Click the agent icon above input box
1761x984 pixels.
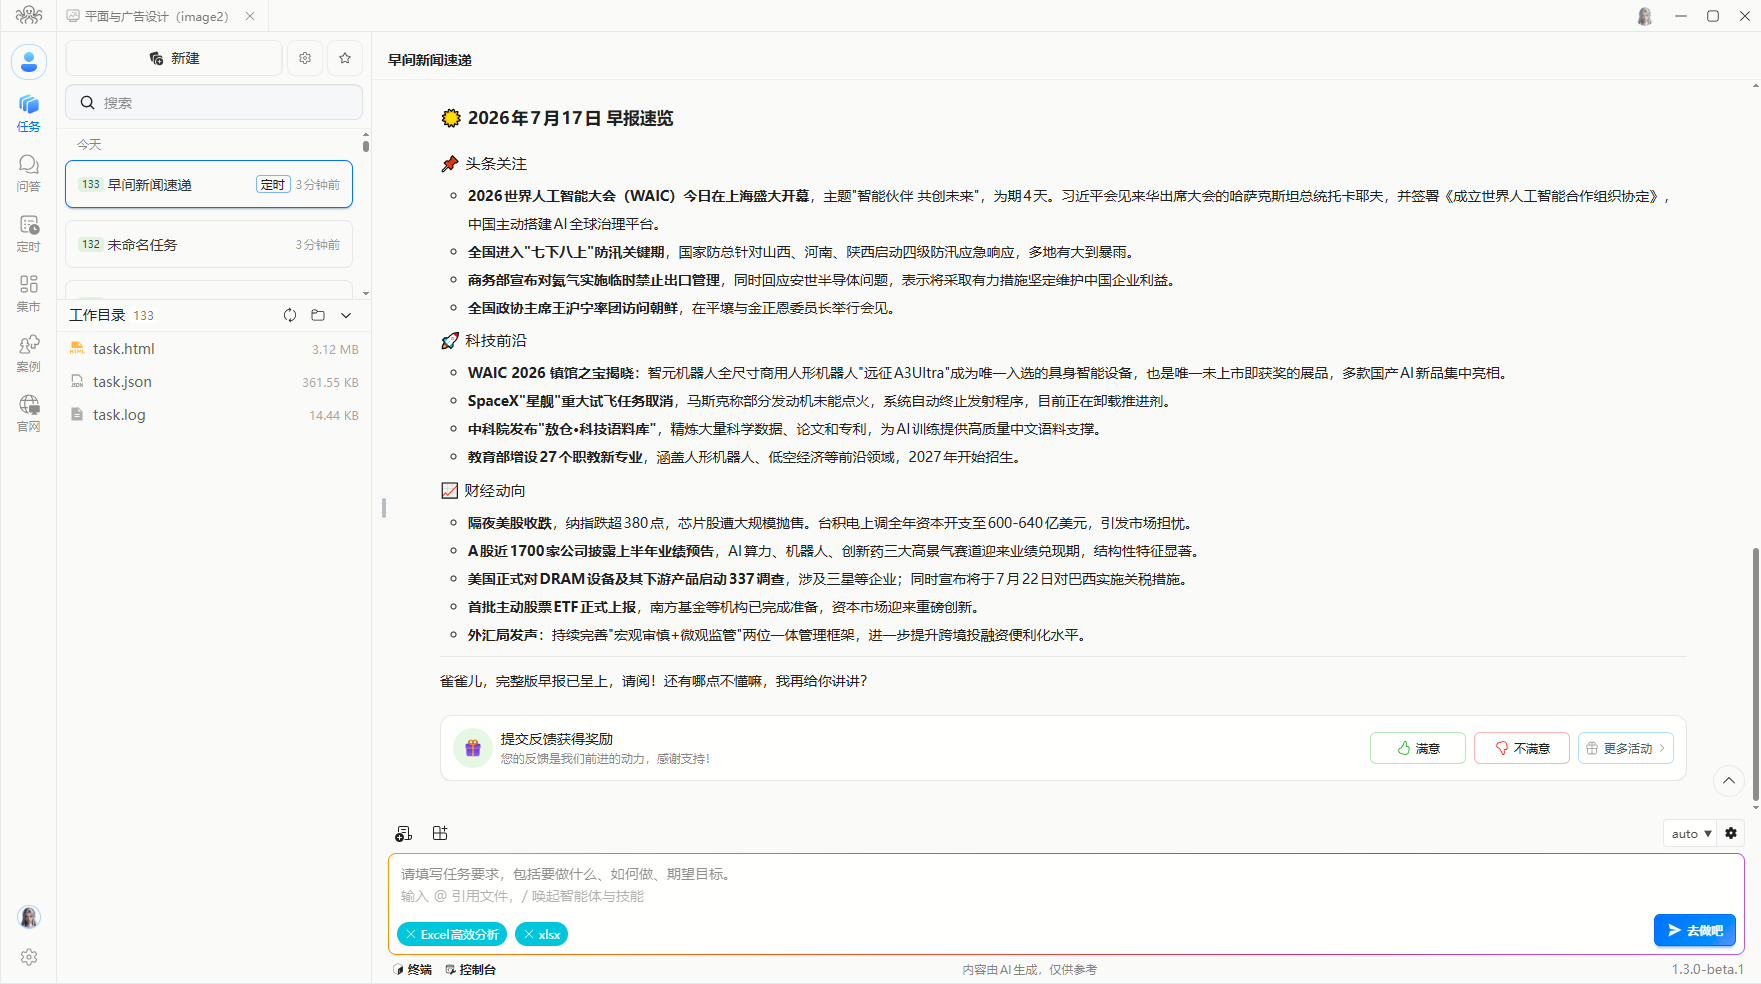[x=404, y=833]
